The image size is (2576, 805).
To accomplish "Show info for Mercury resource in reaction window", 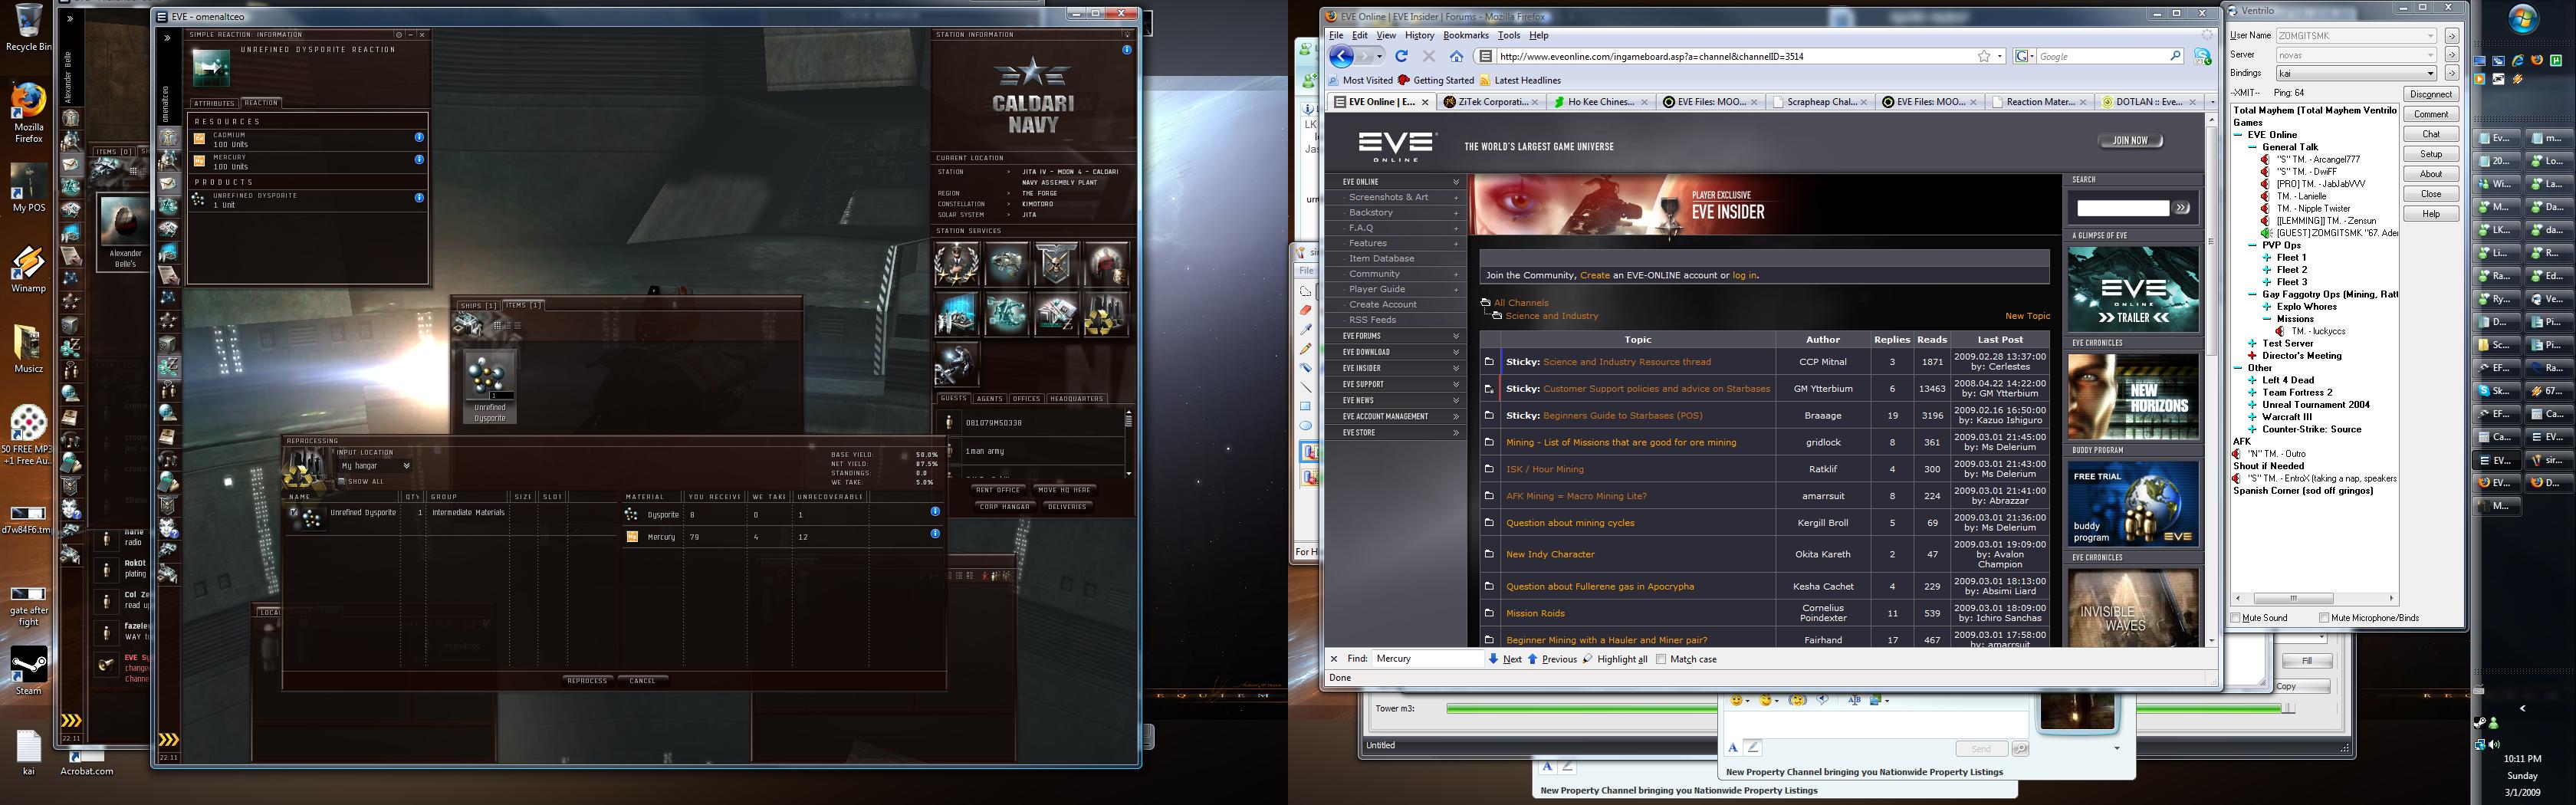I will 419,159.
